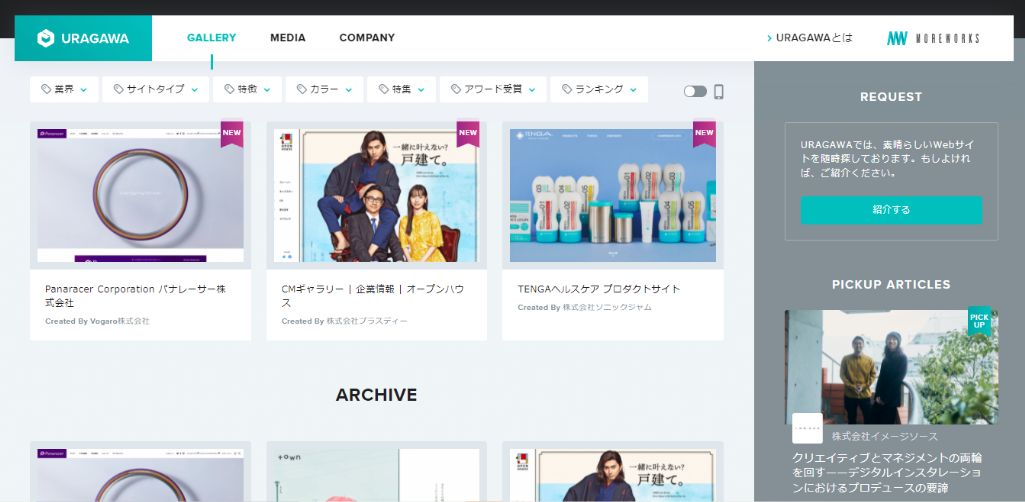Open the カラー filter dropdown
This screenshot has width=1025, height=502.
(324, 90)
